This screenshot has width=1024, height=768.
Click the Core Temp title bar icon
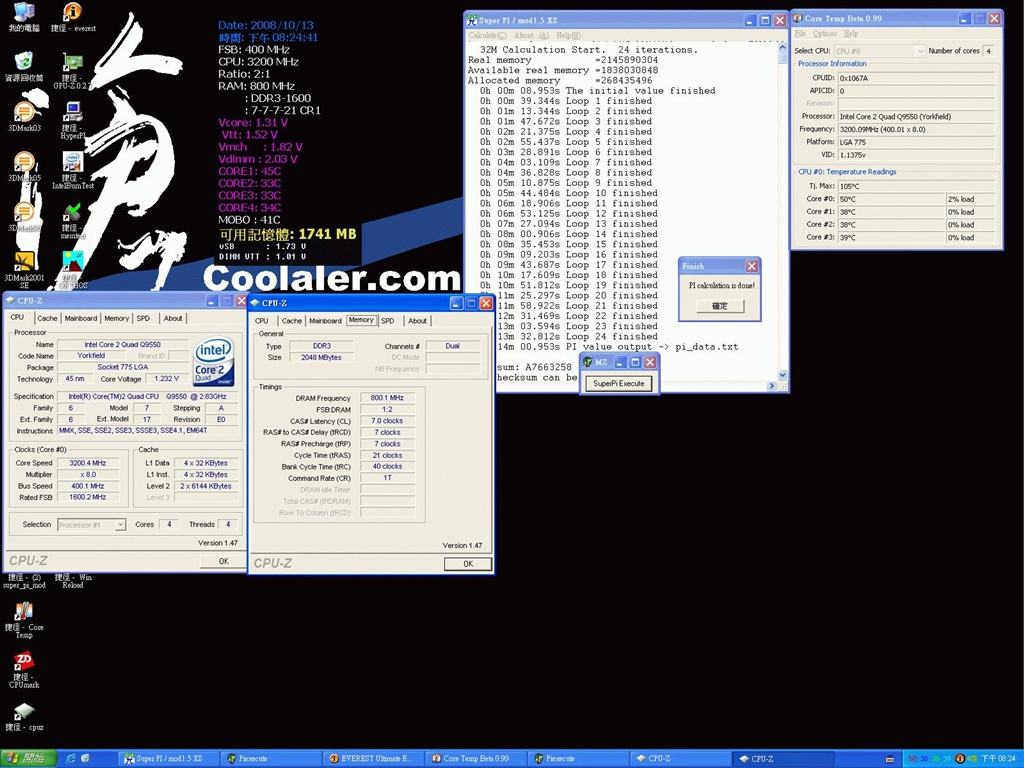tap(798, 18)
